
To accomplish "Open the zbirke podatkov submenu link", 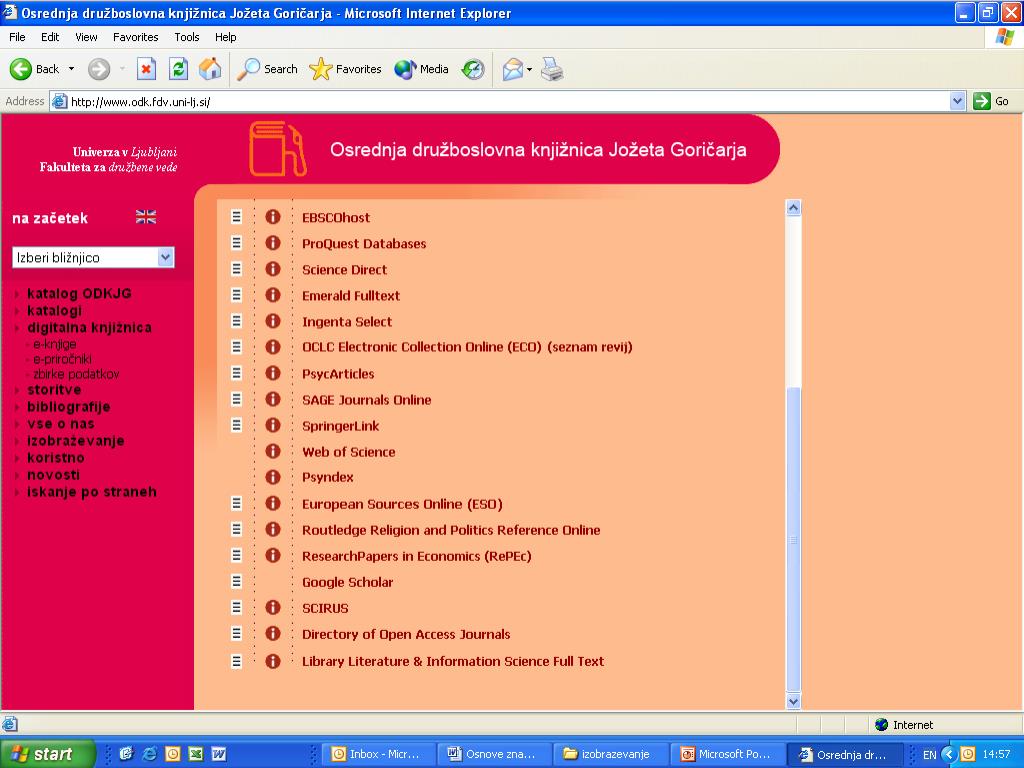I will click(76, 374).
